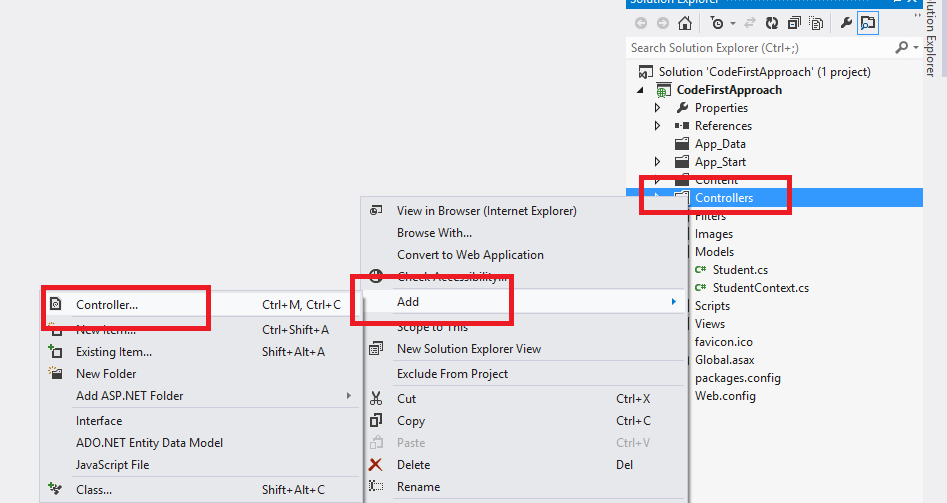Toggle the Show All Files button

click(x=817, y=23)
